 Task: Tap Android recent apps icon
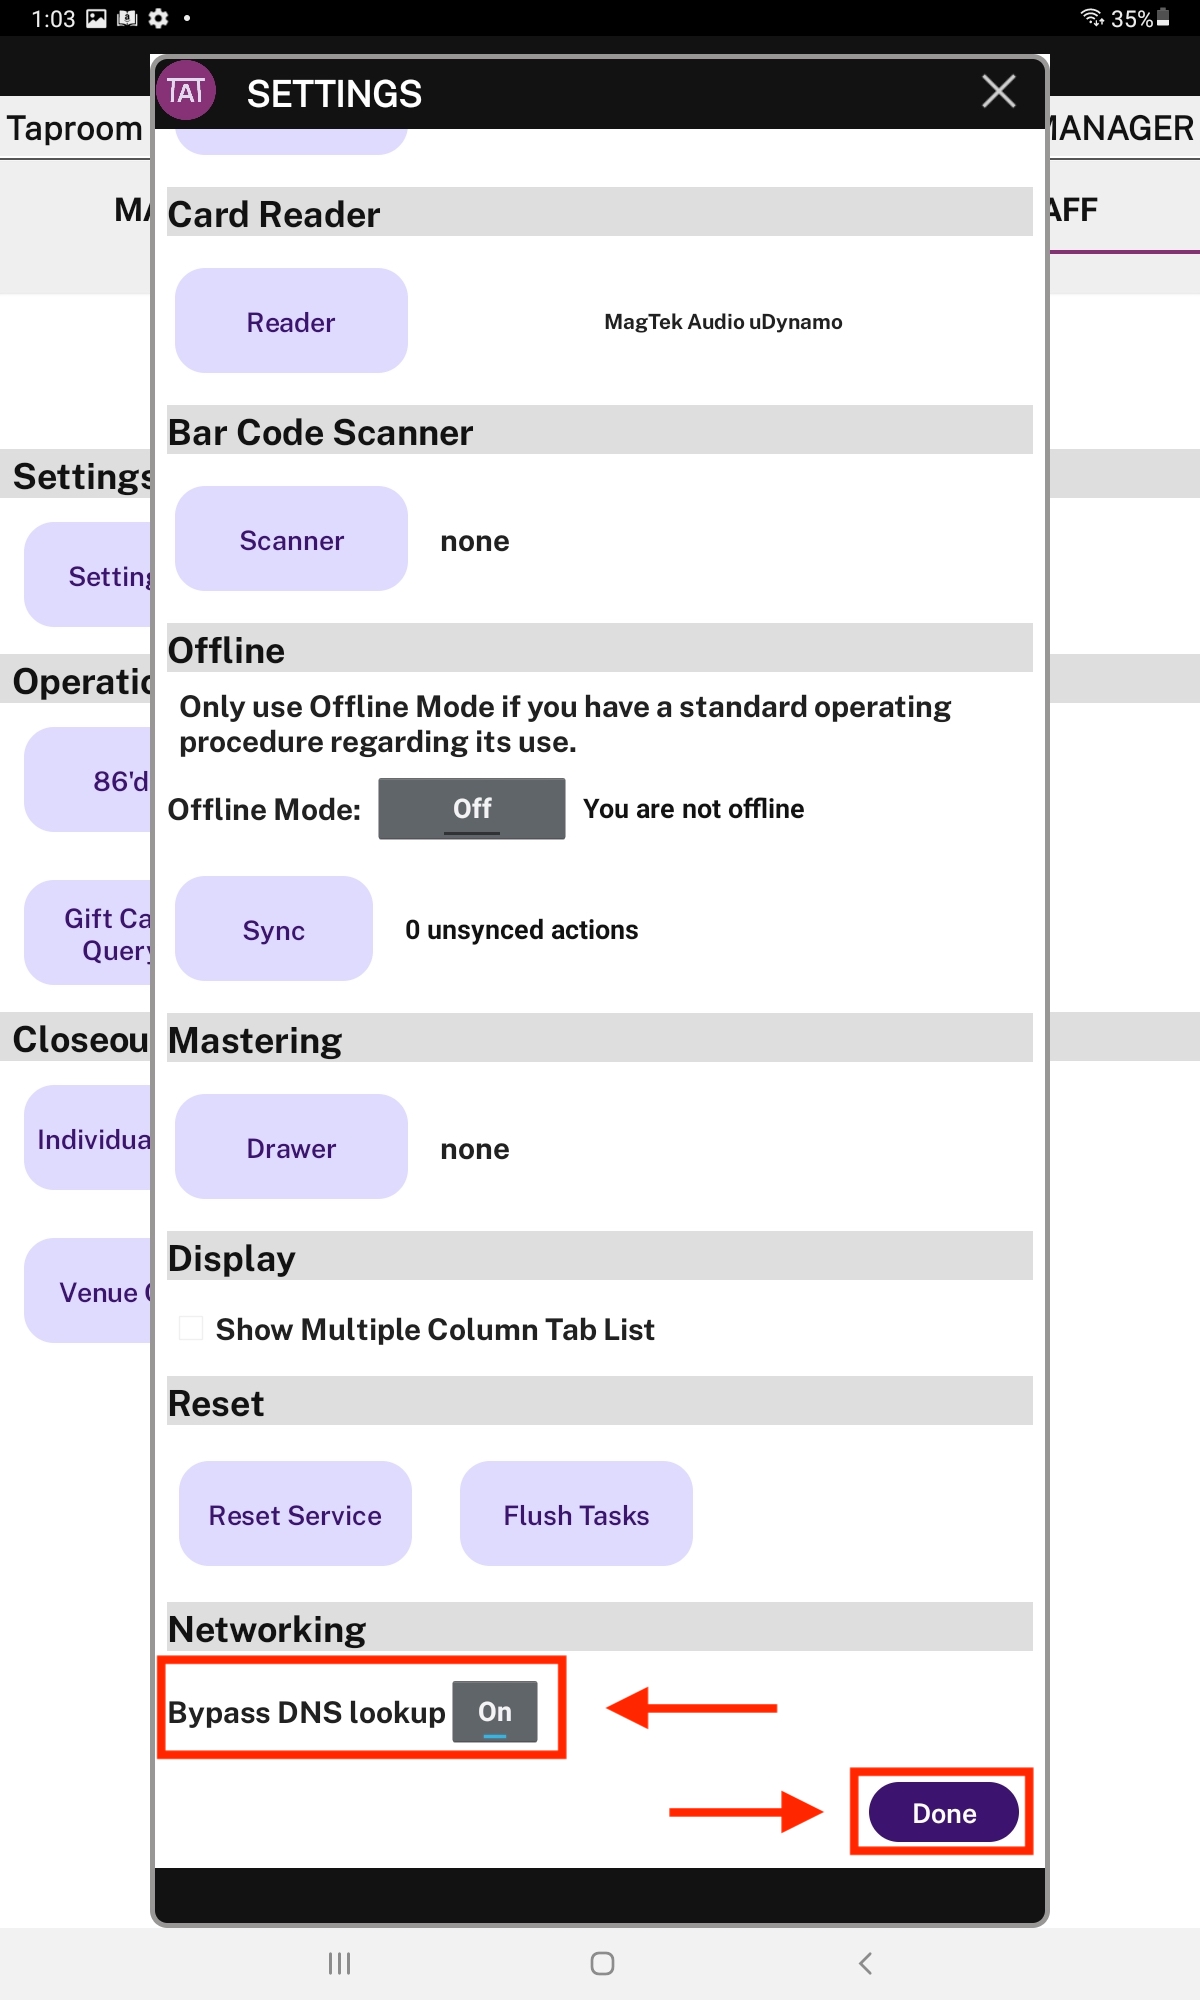[340, 1963]
